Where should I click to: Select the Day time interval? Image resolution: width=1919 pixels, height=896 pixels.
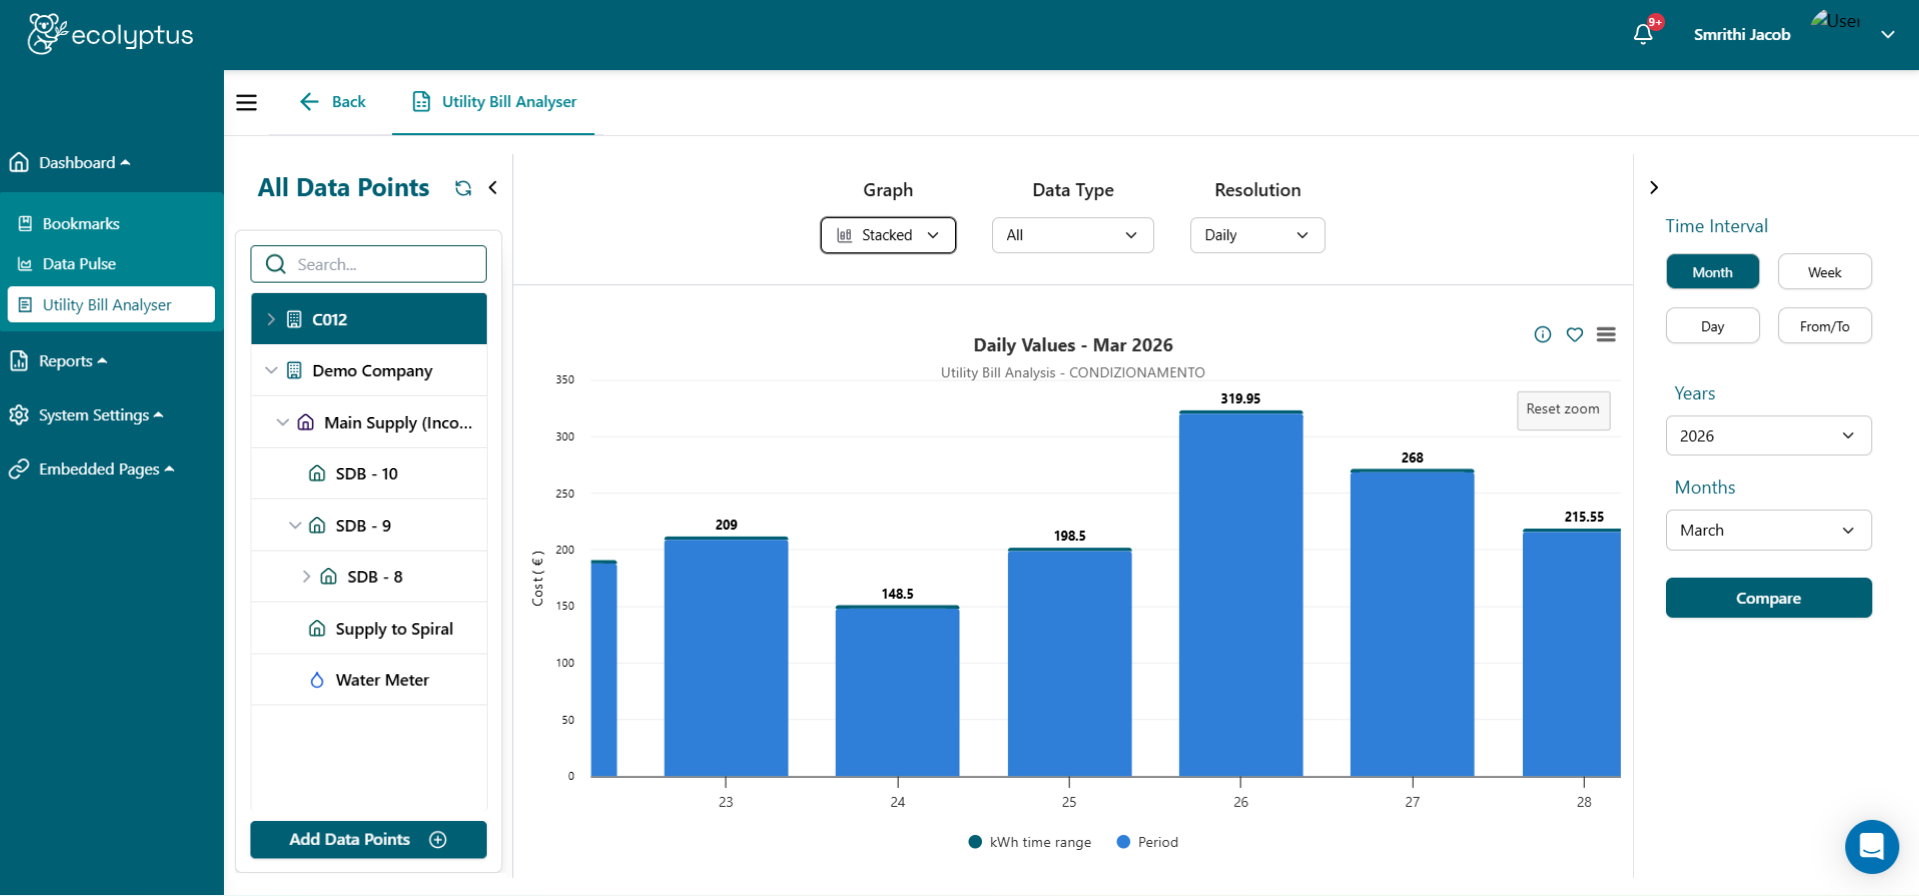point(1712,326)
